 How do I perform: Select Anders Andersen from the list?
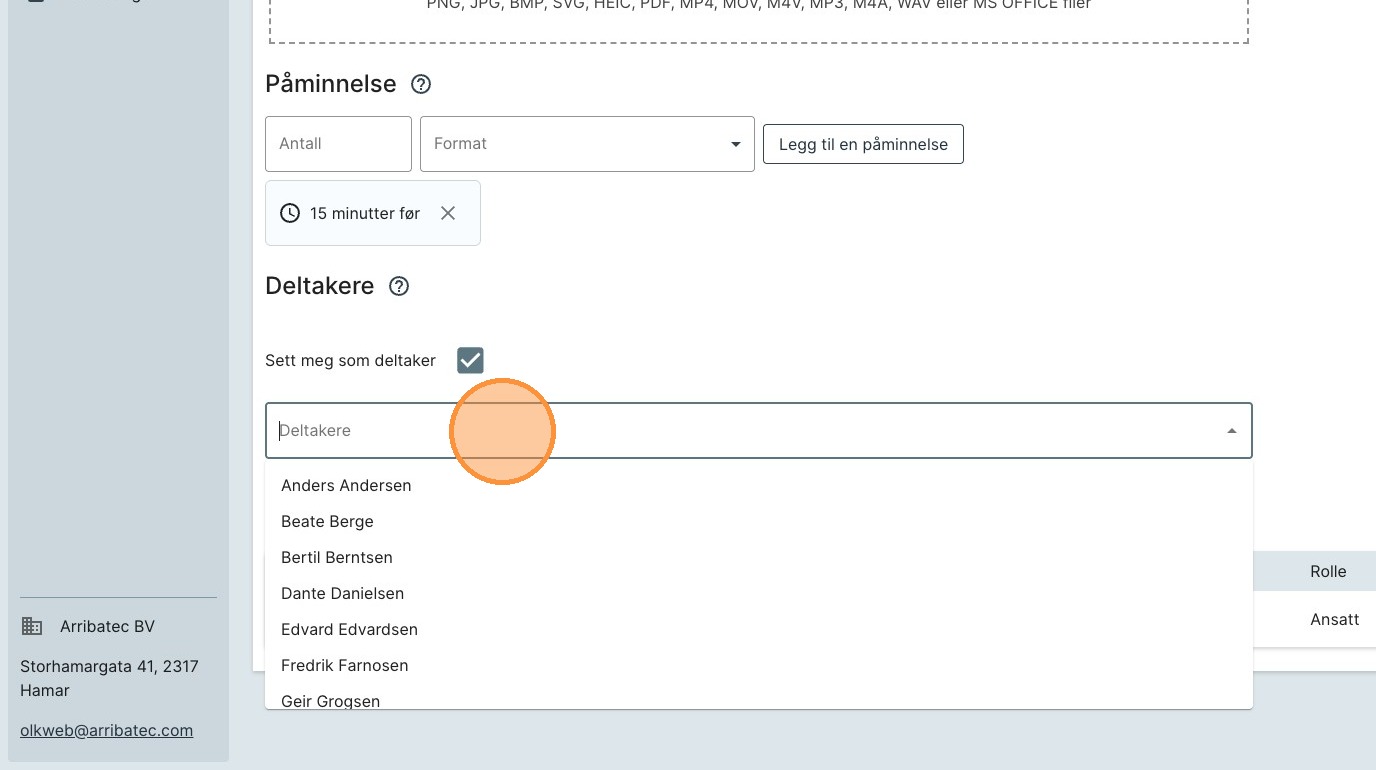tap(346, 486)
